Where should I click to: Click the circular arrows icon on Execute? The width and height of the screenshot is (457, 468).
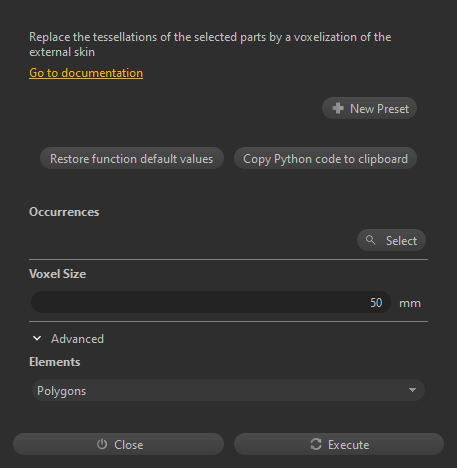tap(316, 444)
